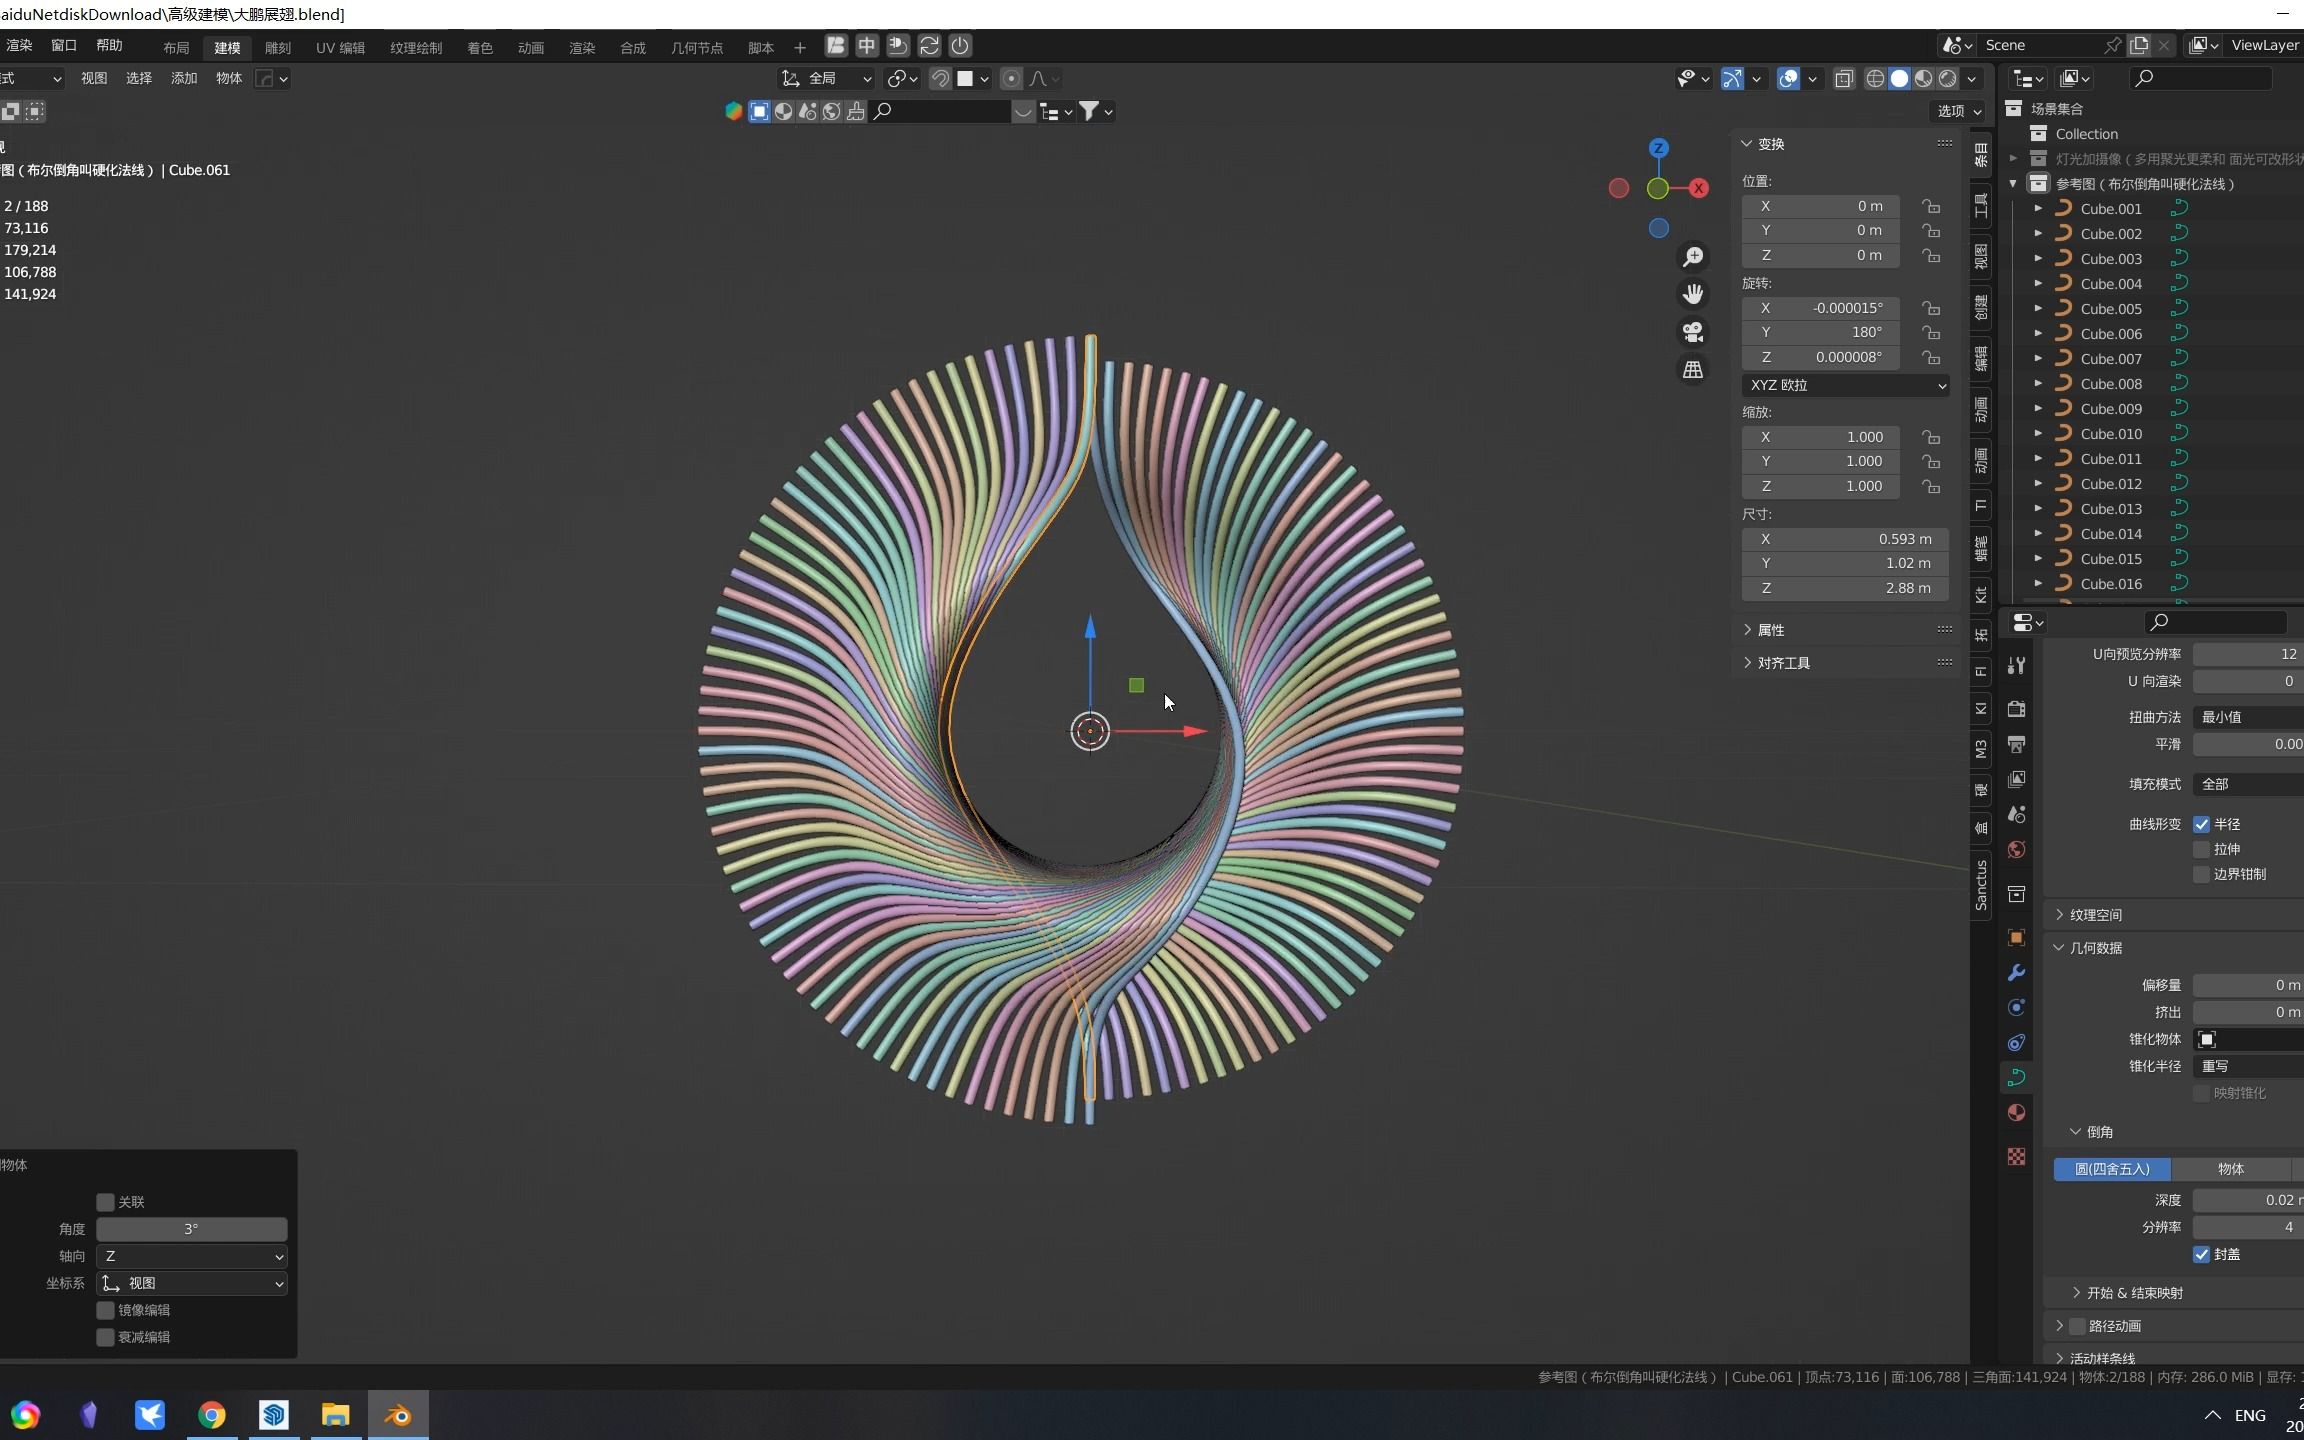The width and height of the screenshot is (2304, 1440).
Task: Toggle the Location X lock icon
Action: (1931, 206)
